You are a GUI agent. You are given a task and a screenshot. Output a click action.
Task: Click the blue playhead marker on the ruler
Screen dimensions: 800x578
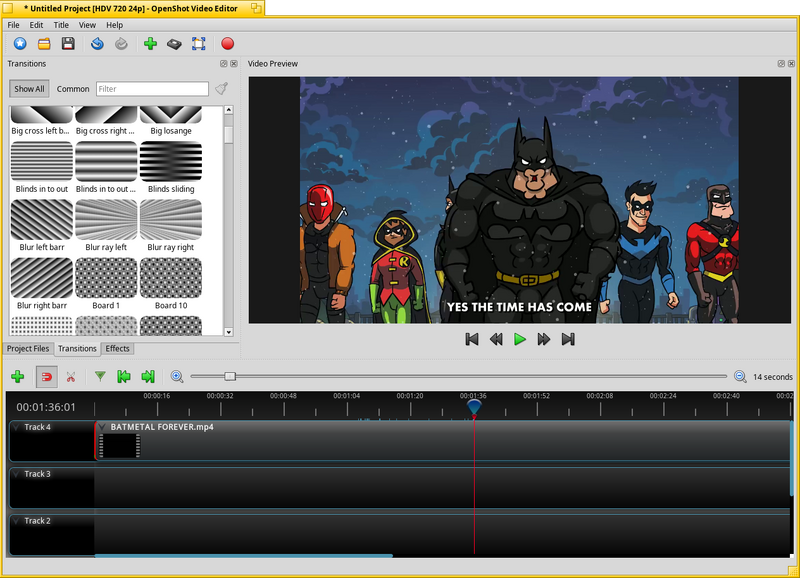click(474, 407)
